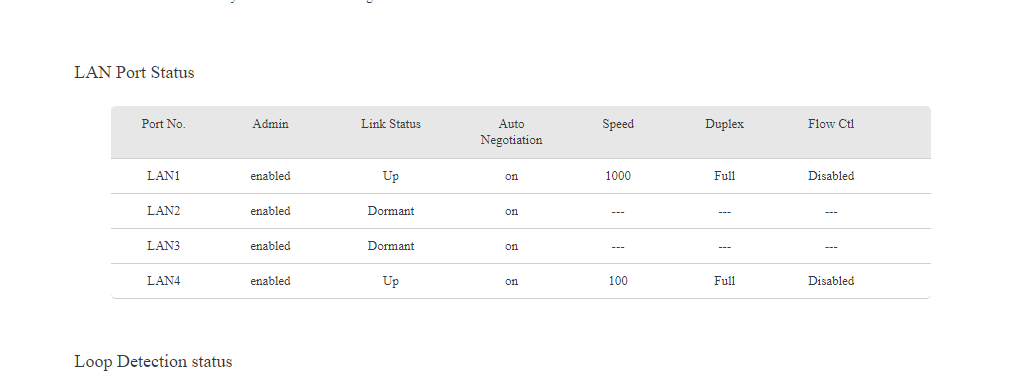Click the LAN4 speed value 100

point(618,281)
